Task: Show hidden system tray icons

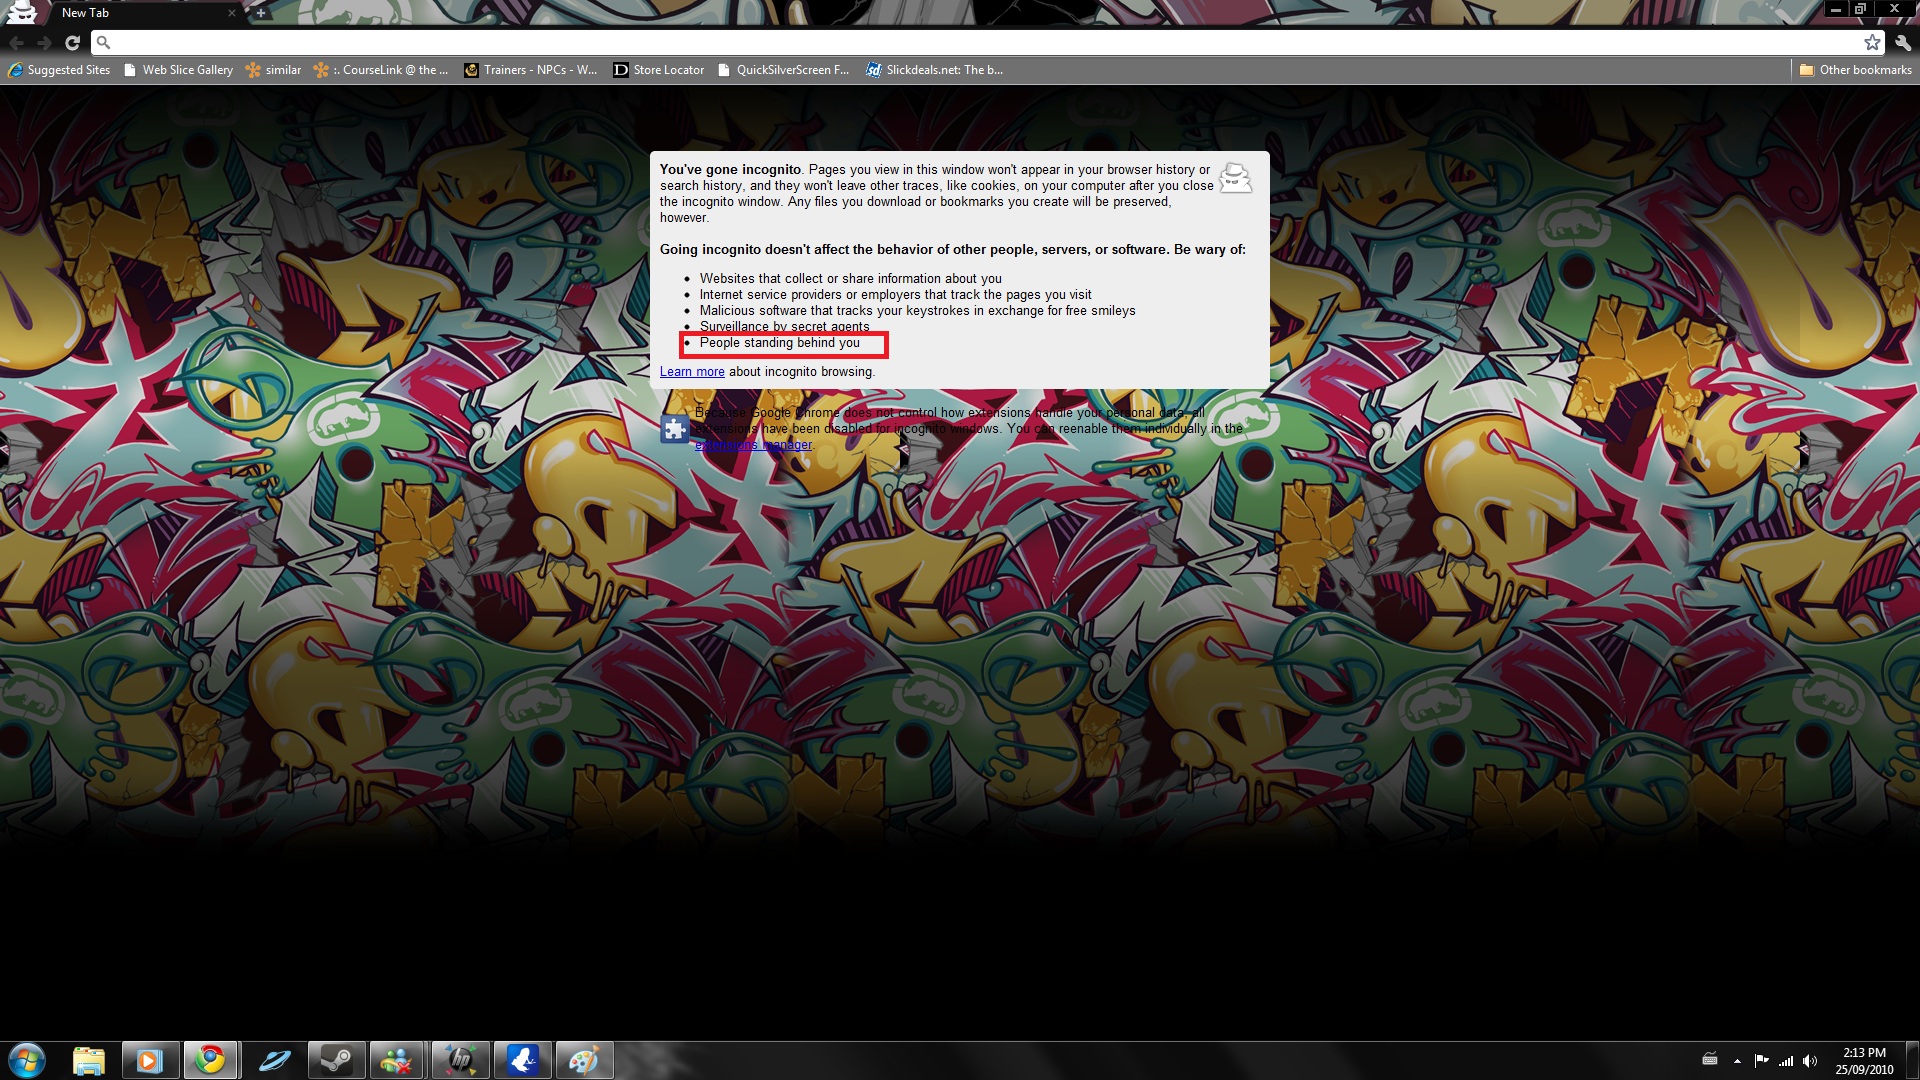Action: (x=1737, y=1061)
